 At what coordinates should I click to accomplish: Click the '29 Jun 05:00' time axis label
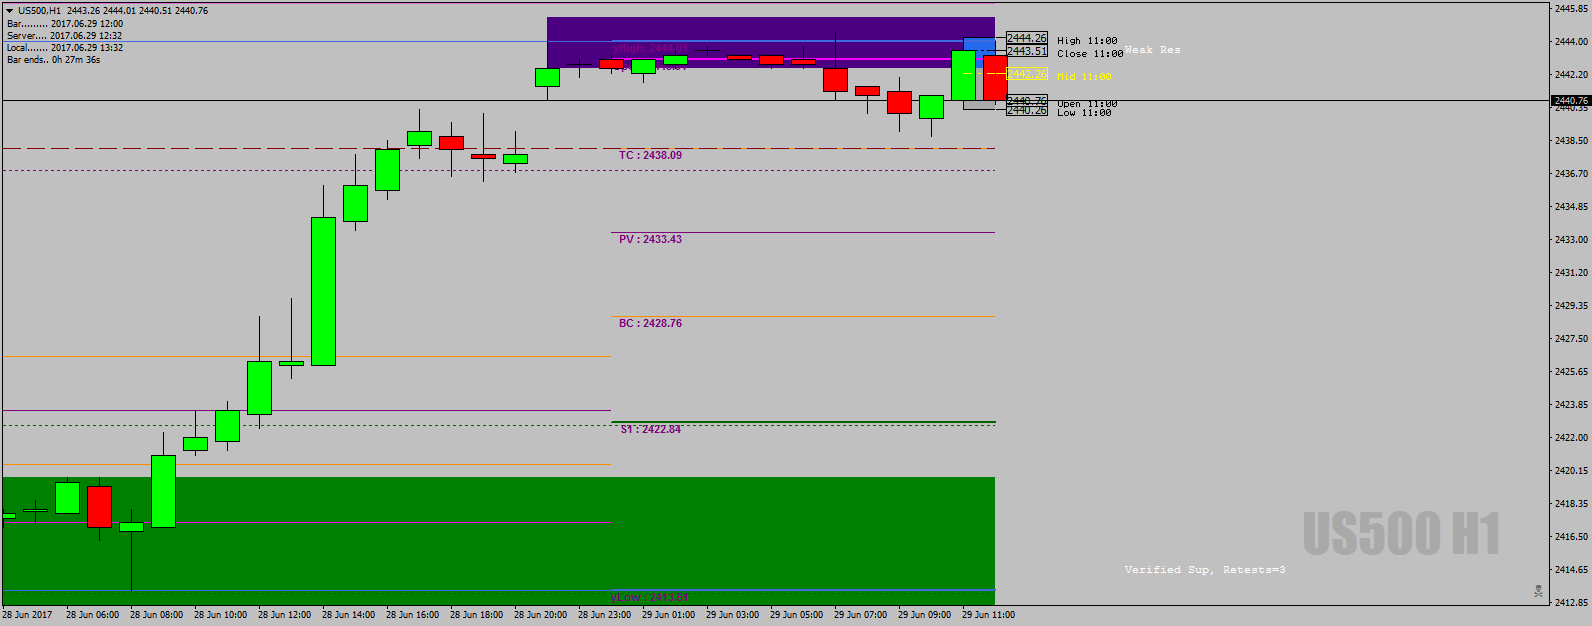[797, 615]
